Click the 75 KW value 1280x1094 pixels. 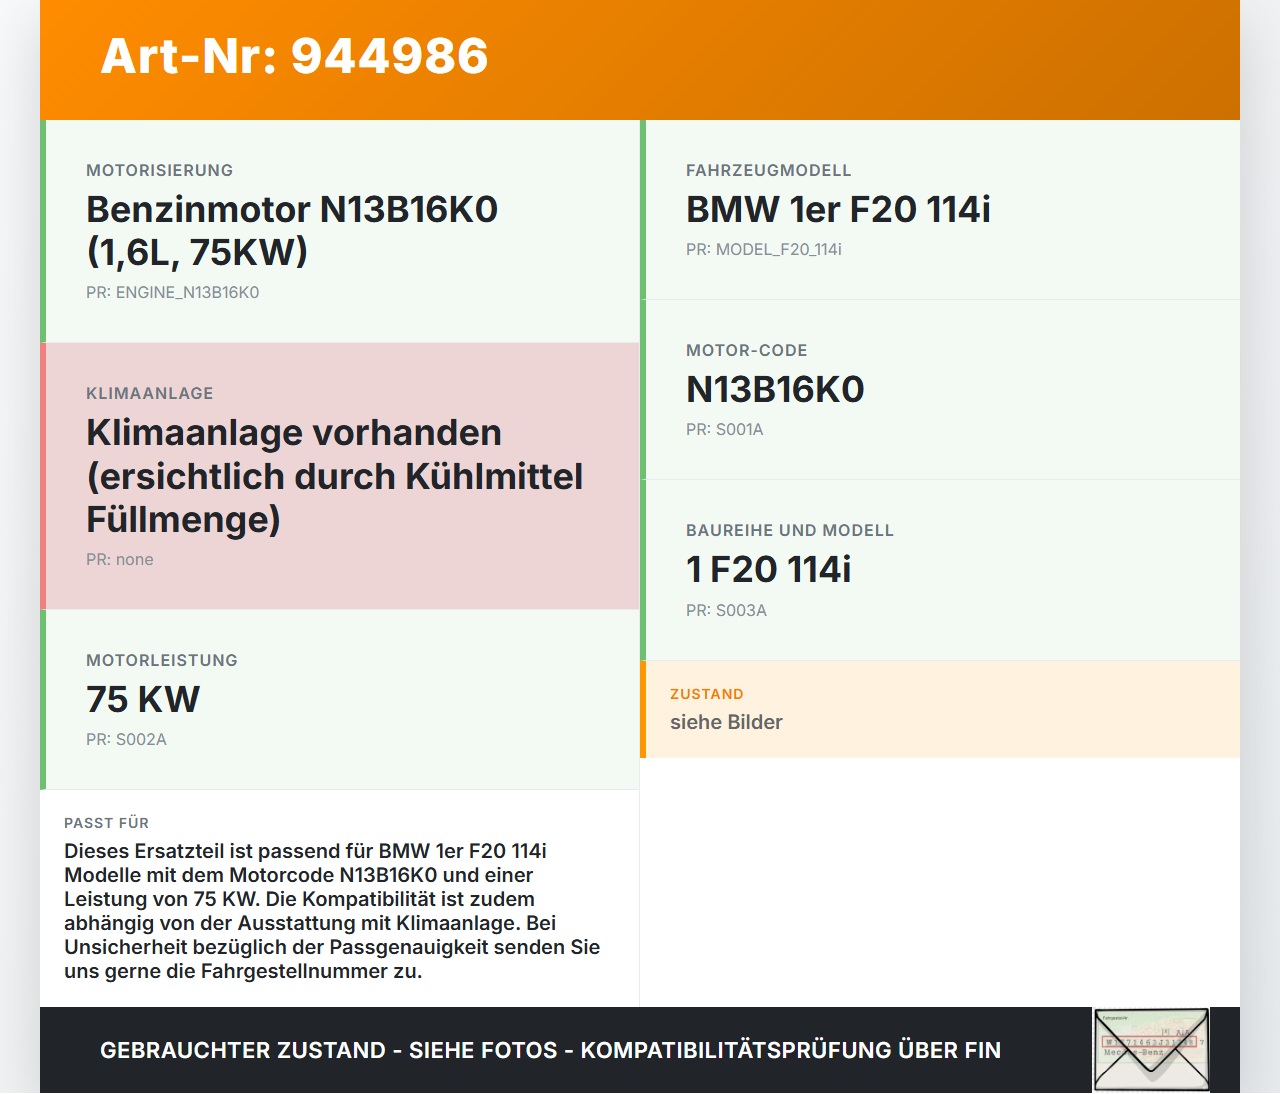click(143, 699)
